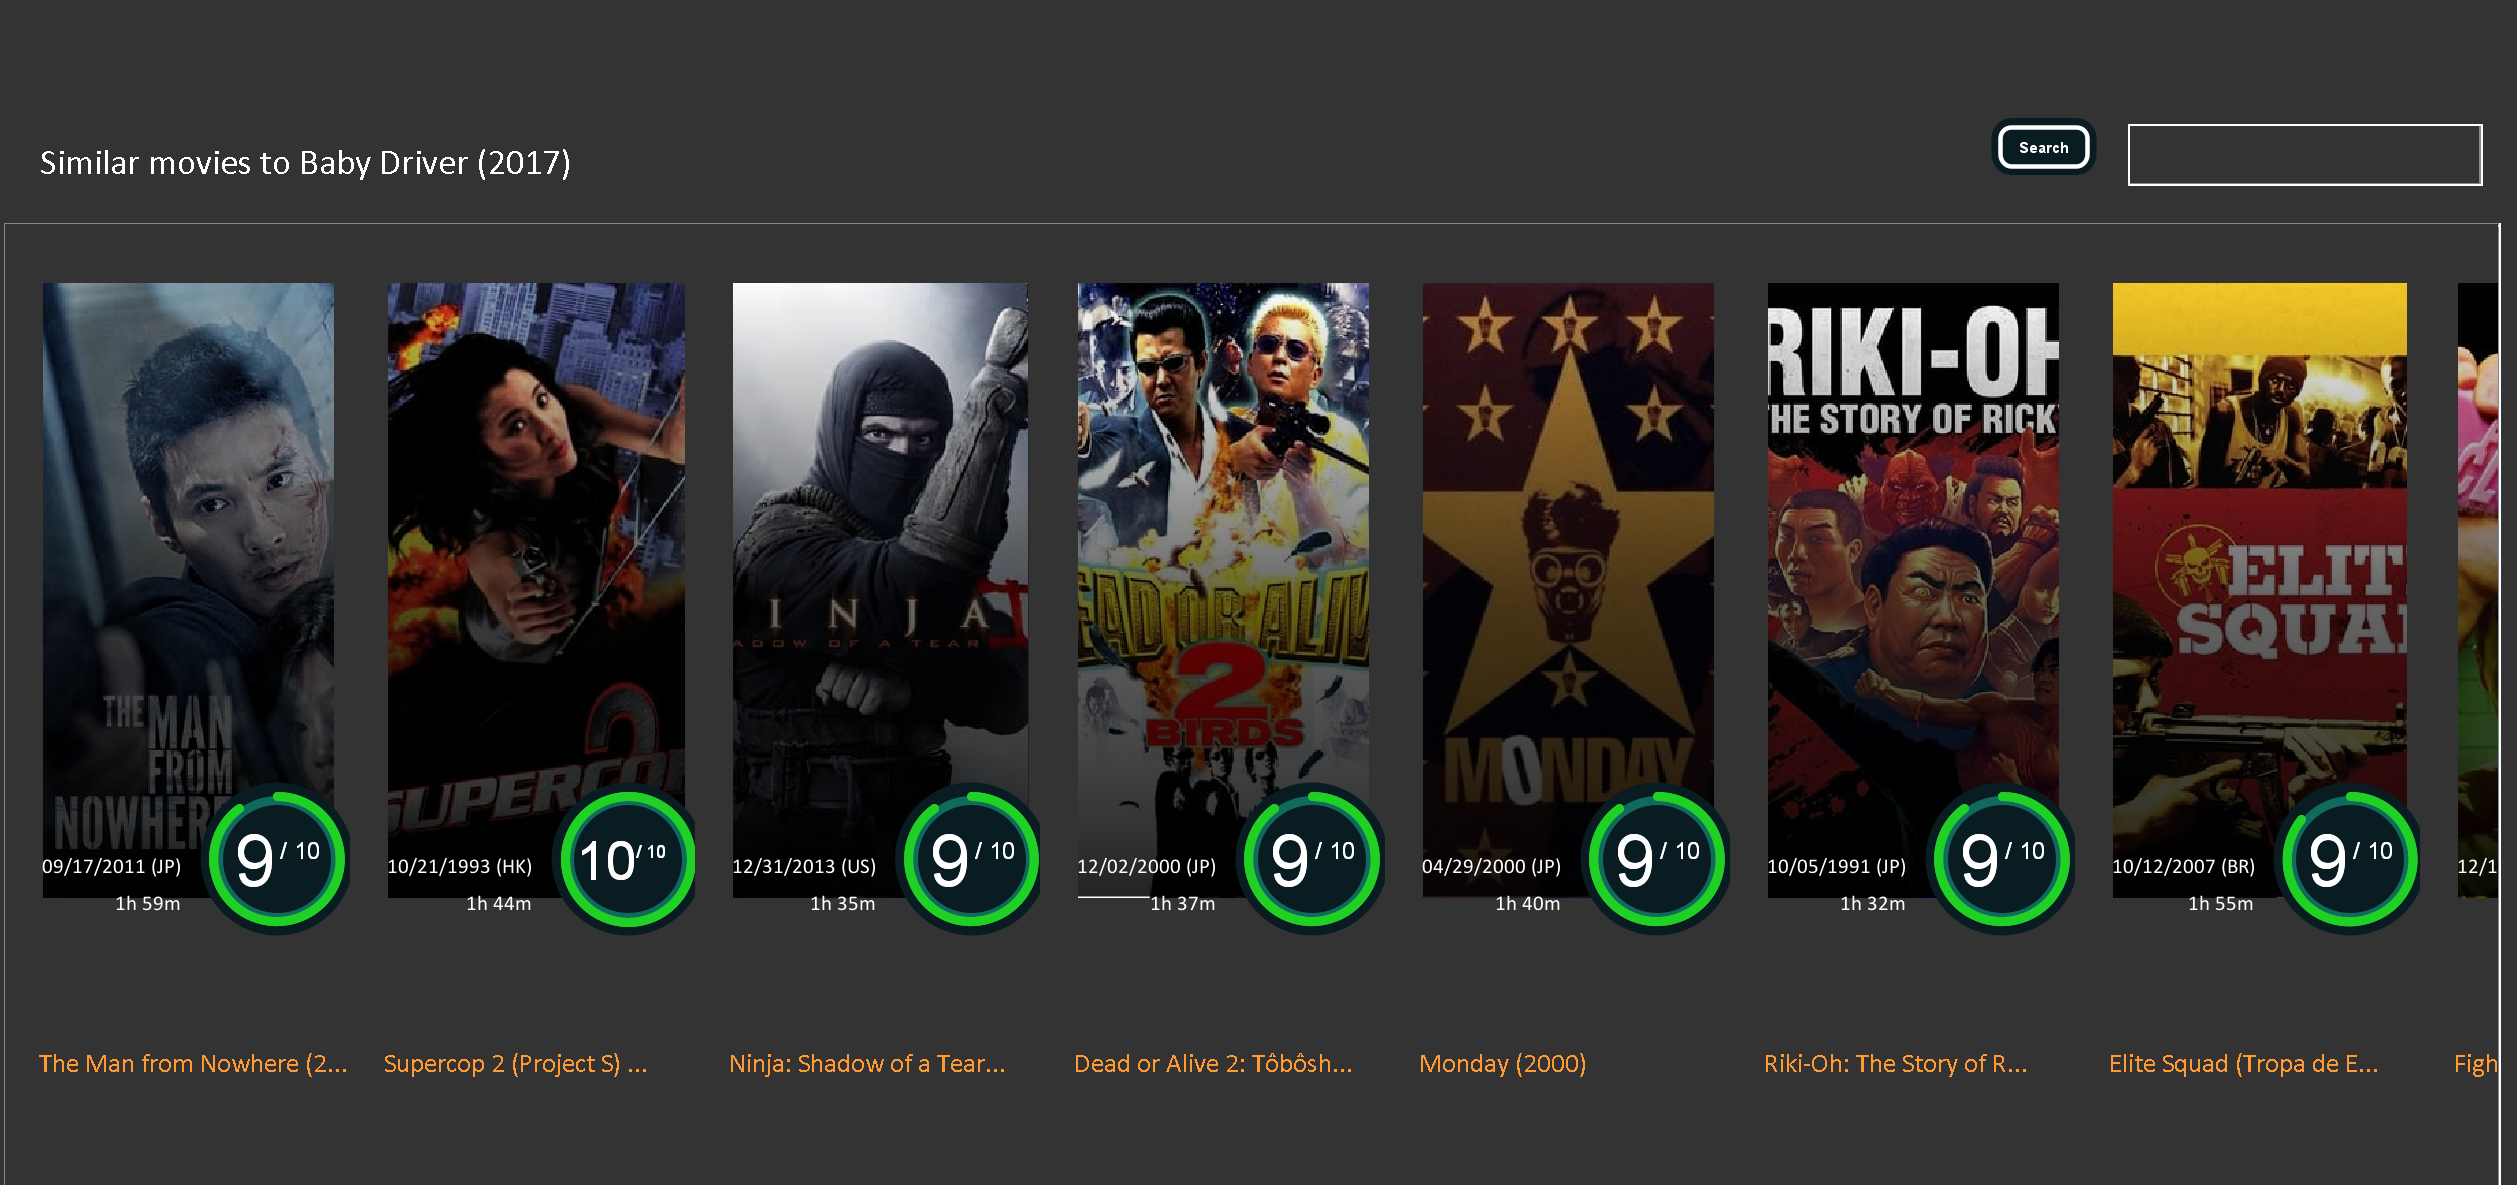Viewport: 2517px width, 1185px height.
Task: Click the rating badge on Elite Squad poster
Action: pyautogui.click(x=2350, y=859)
